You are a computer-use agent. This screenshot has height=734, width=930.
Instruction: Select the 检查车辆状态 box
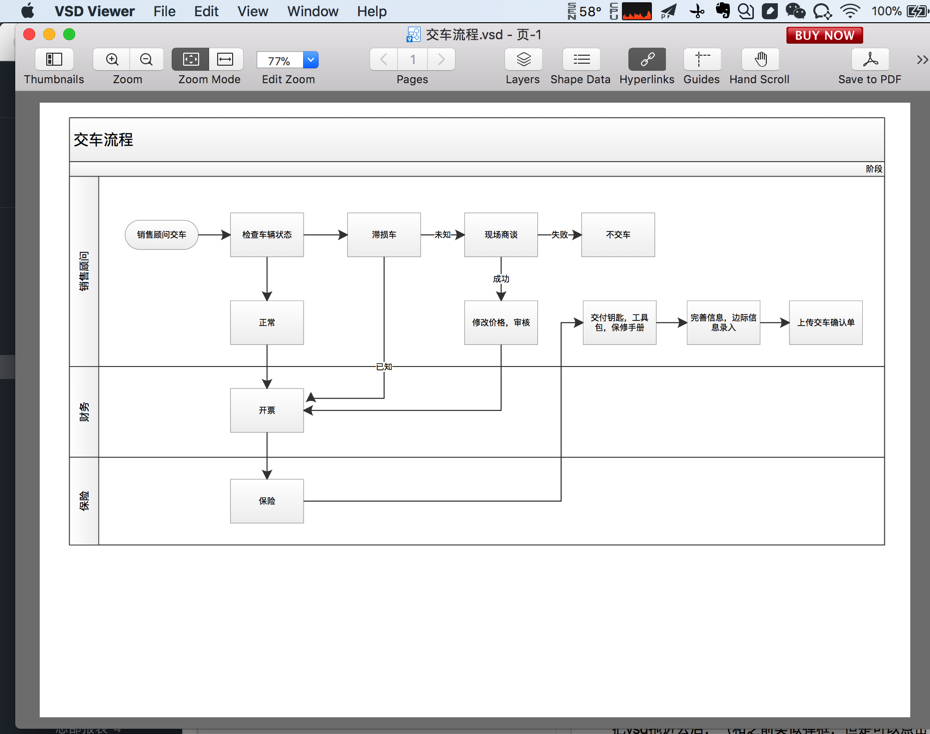(x=267, y=235)
